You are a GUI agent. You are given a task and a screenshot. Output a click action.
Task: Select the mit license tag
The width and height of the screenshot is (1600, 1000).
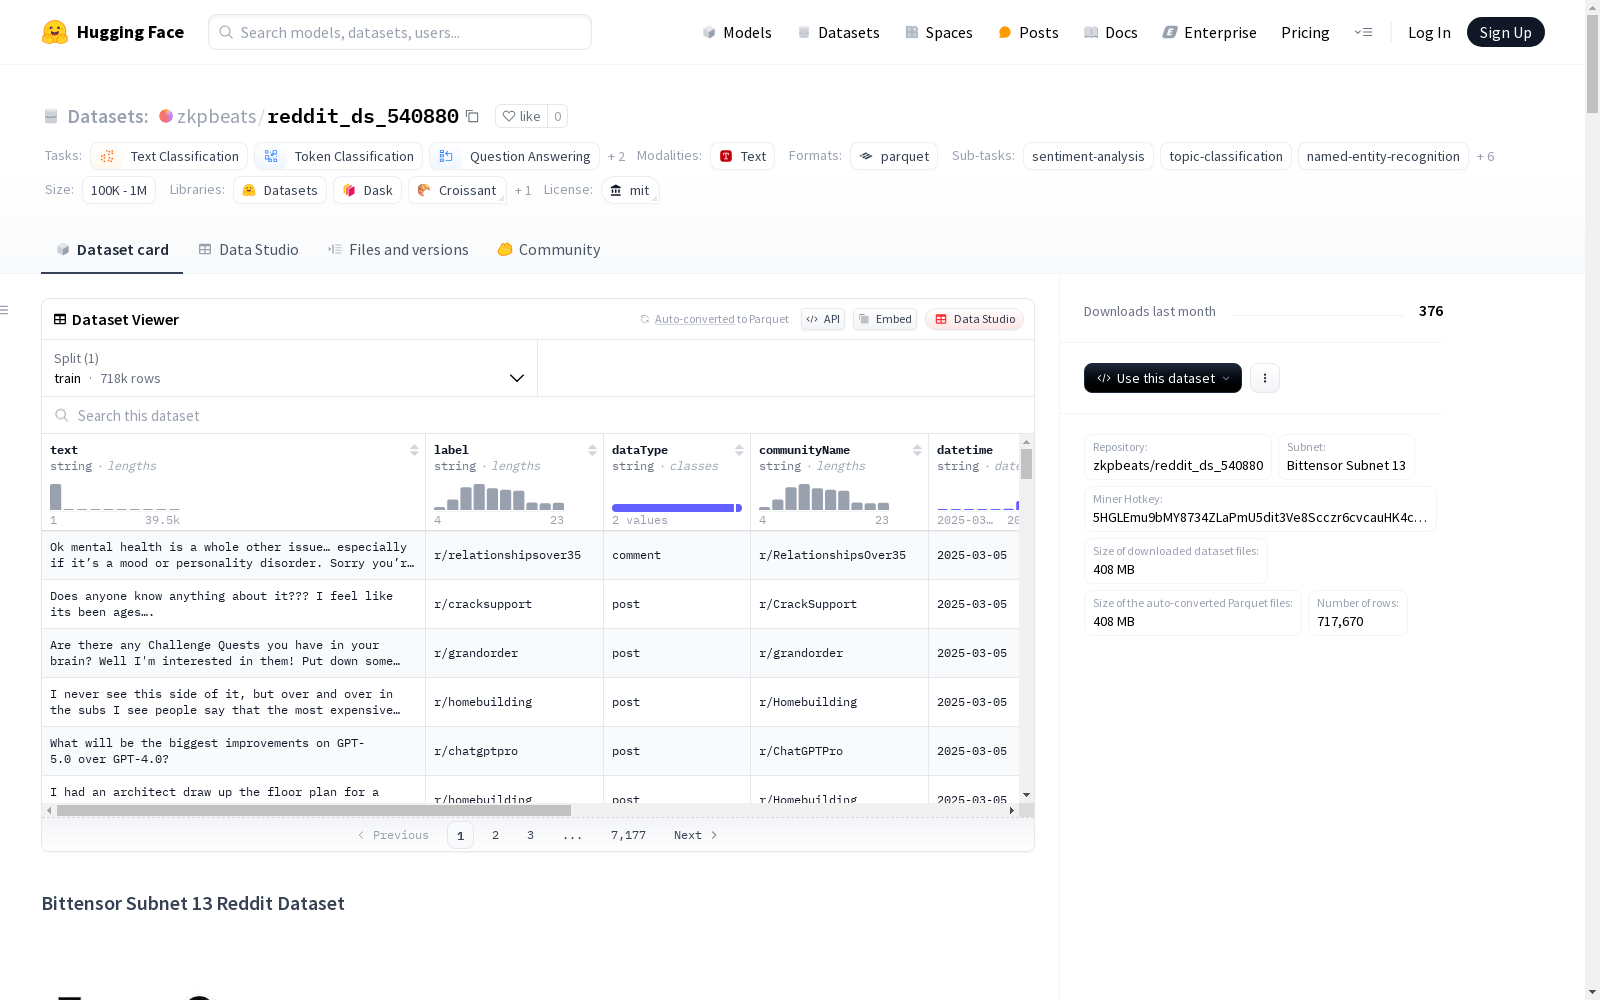[630, 190]
